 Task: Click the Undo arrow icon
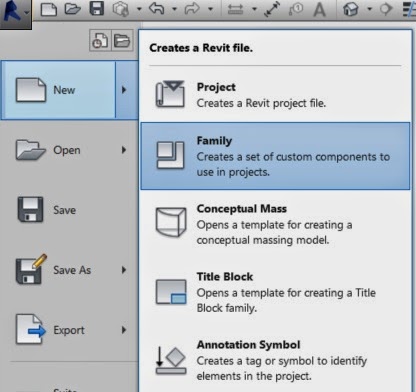click(157, 9)
